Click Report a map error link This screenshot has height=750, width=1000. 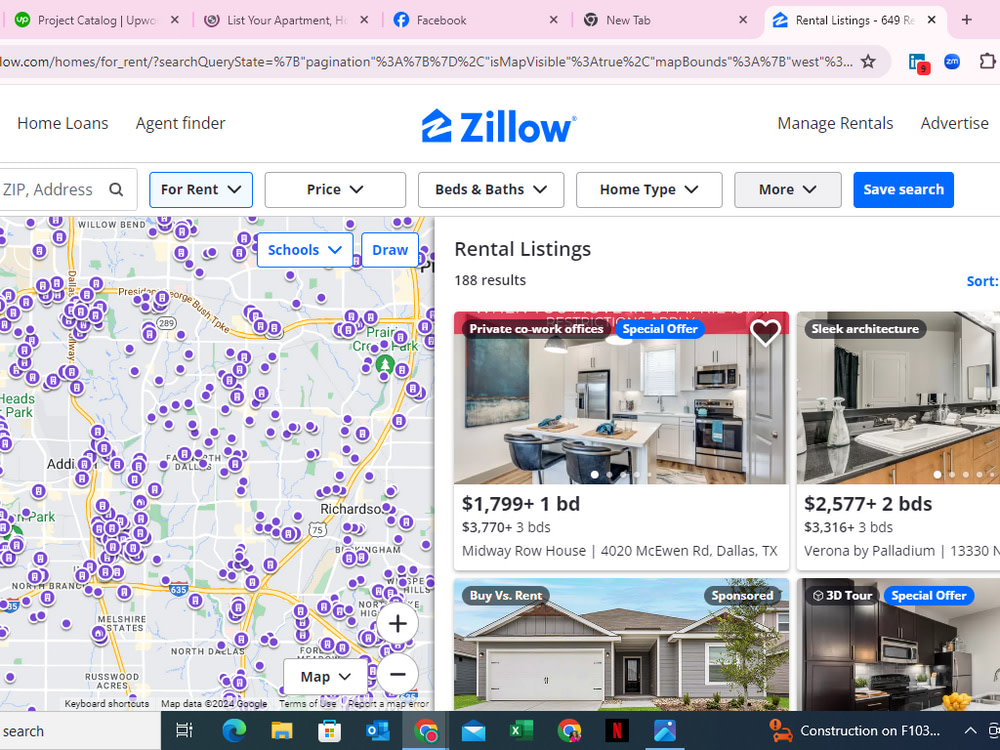tap(388, 703)
